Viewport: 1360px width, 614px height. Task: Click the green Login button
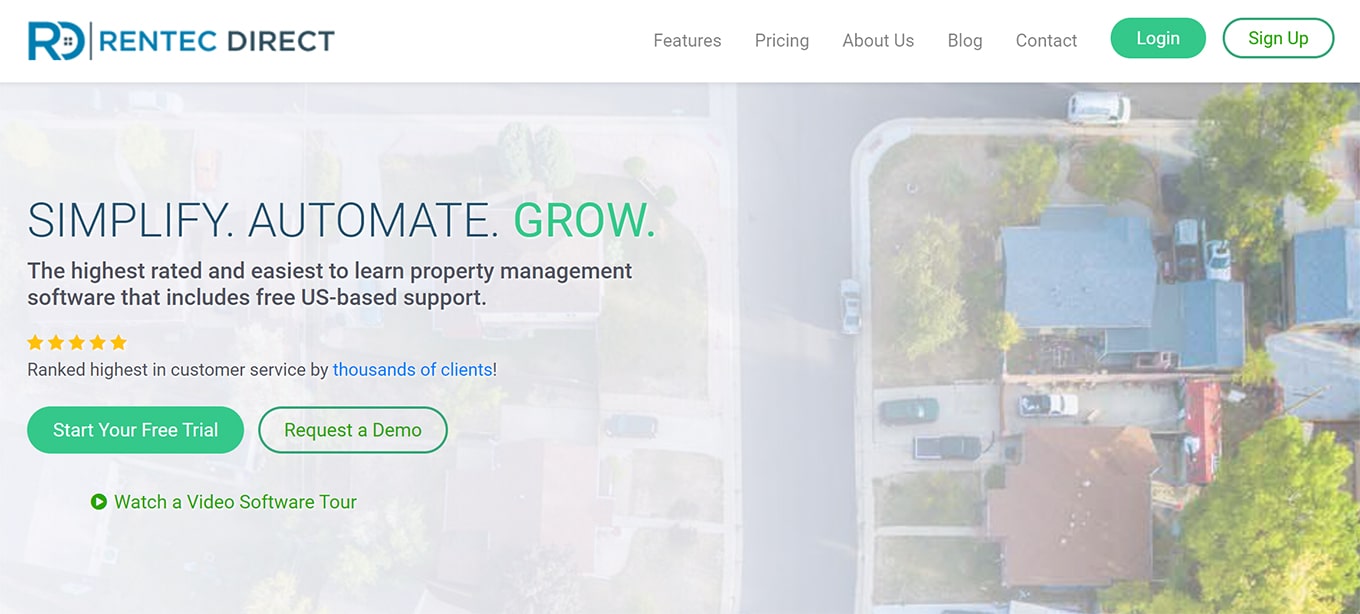point(1158,38)
